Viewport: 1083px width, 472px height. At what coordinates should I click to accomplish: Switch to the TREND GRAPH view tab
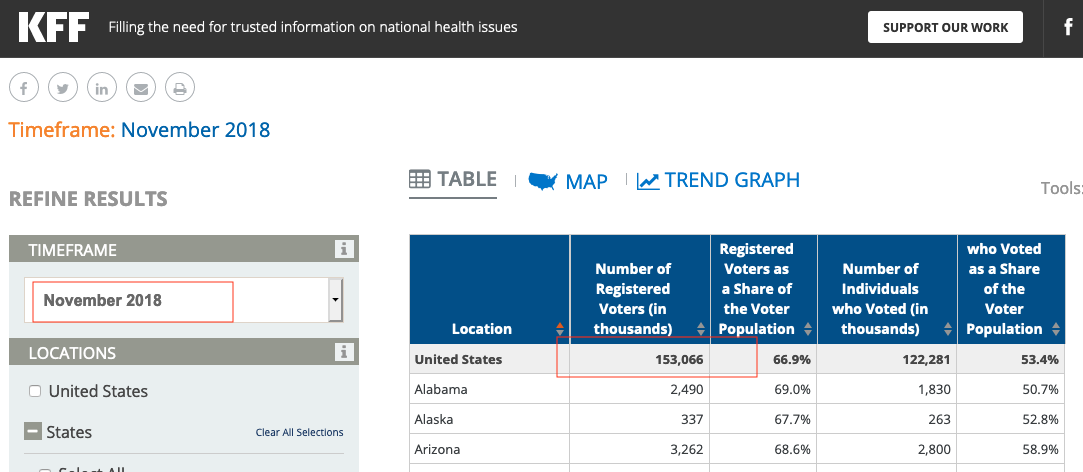tap(718, 180)
